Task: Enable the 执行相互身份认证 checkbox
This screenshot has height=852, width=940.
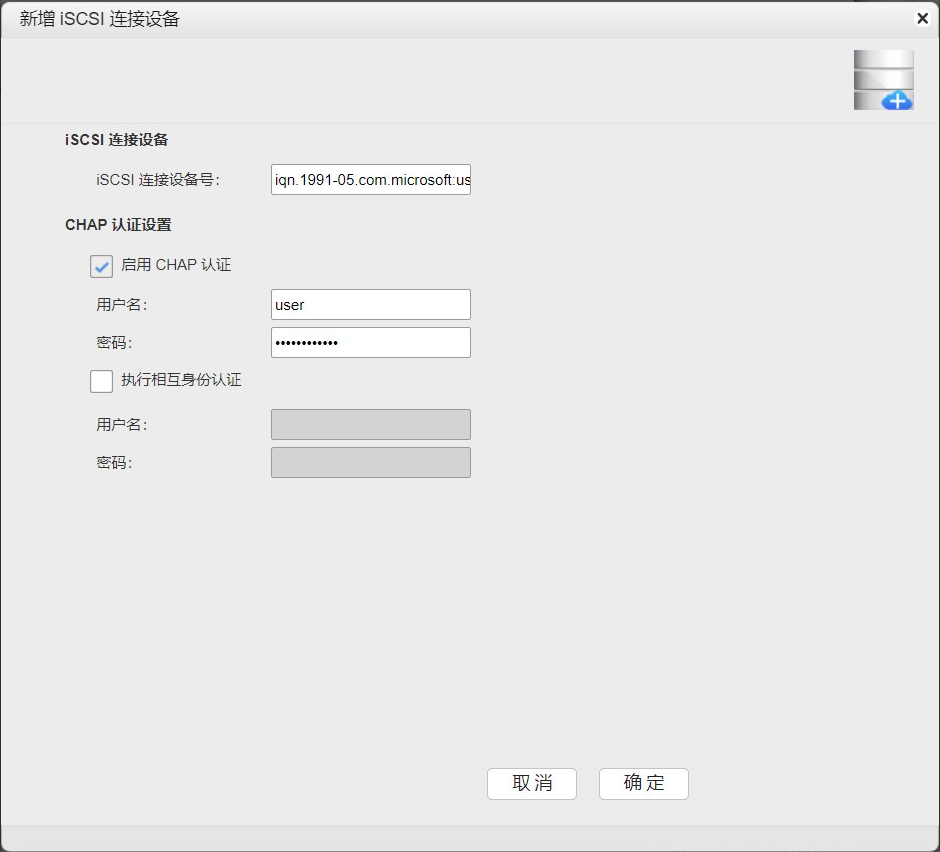Action: tap(101, 381)
